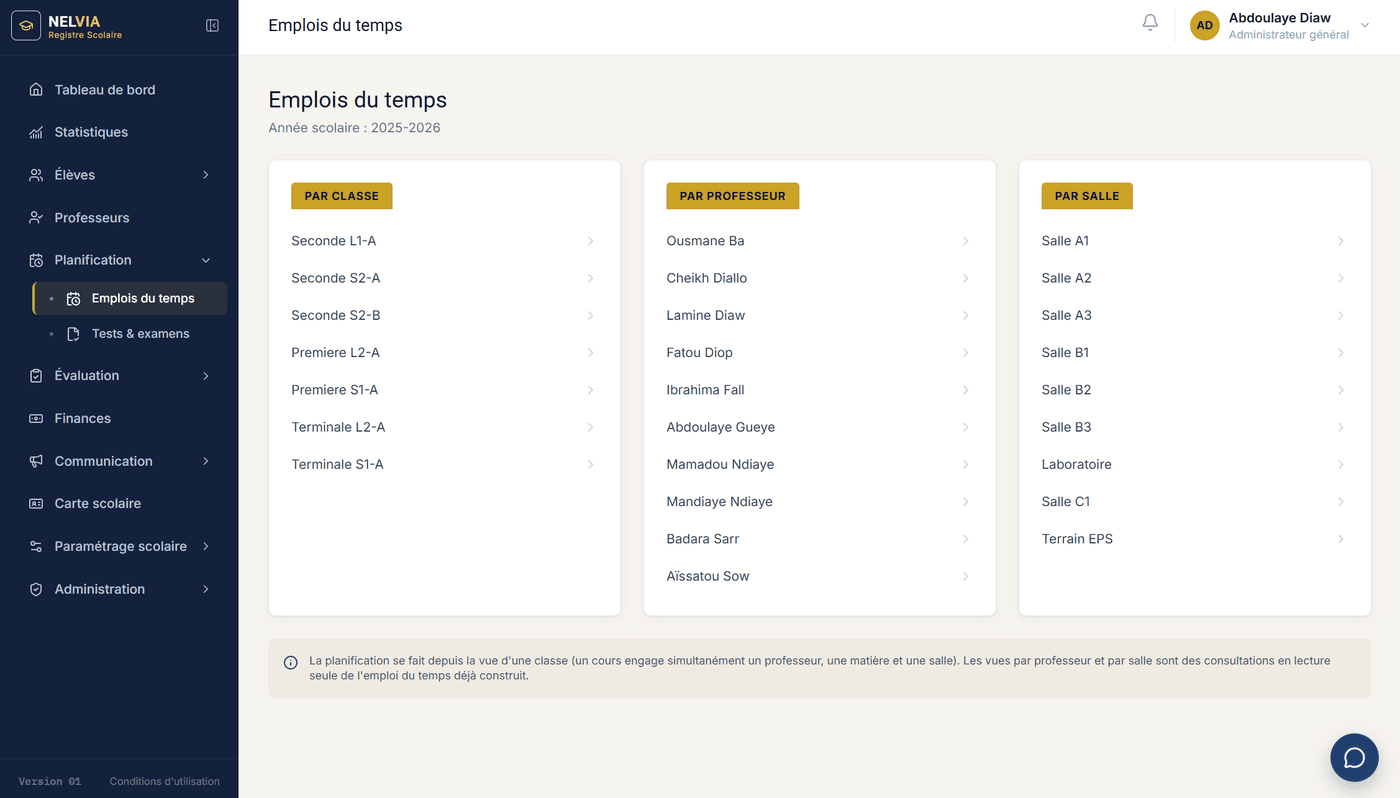Go to Tests & examens

[x=130, y=334]
